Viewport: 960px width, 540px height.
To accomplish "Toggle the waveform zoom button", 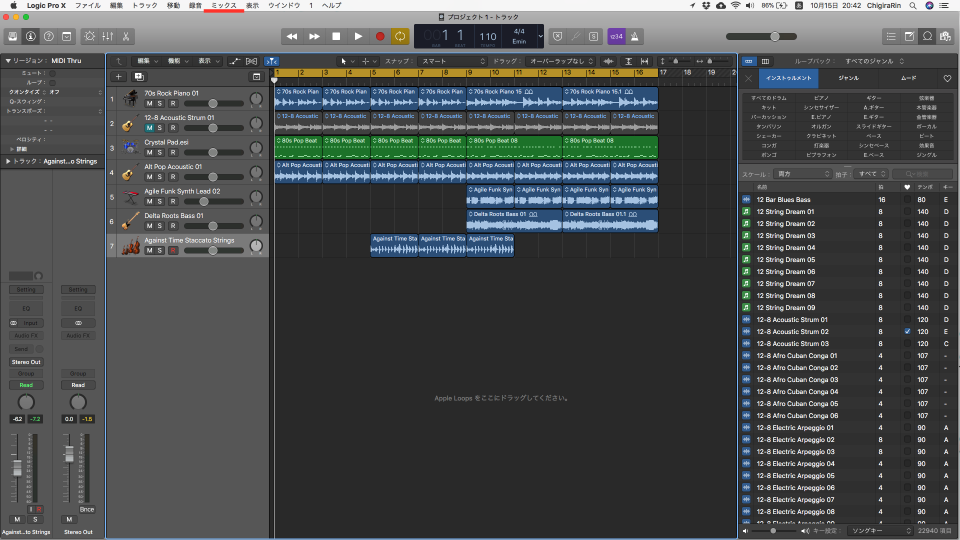I will coord(608,61).
